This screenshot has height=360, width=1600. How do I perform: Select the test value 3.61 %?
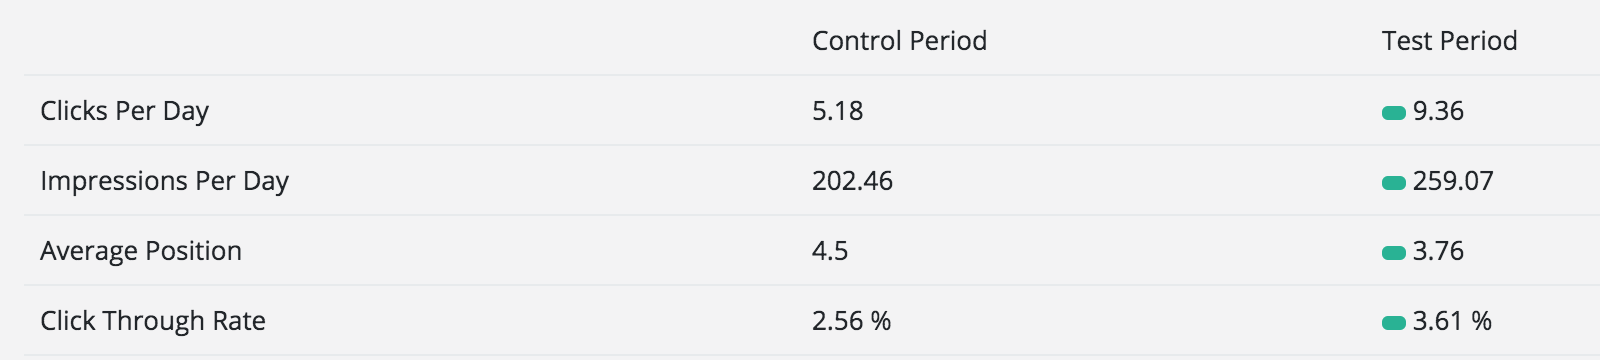(1452, 321)
